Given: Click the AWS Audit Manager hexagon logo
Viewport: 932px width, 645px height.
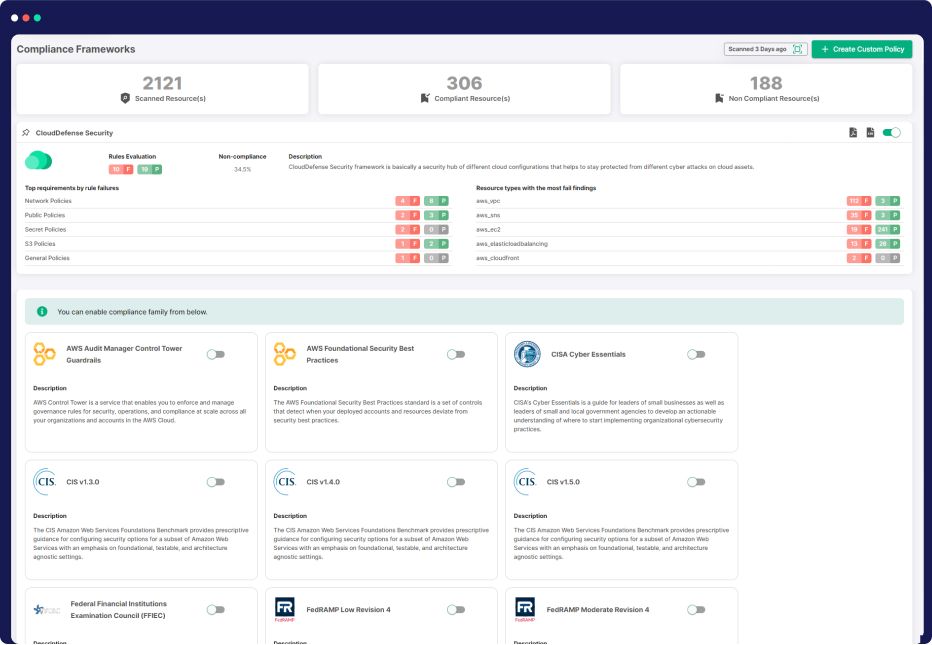Looking at the screenshot, I should [x=45, y=354].
